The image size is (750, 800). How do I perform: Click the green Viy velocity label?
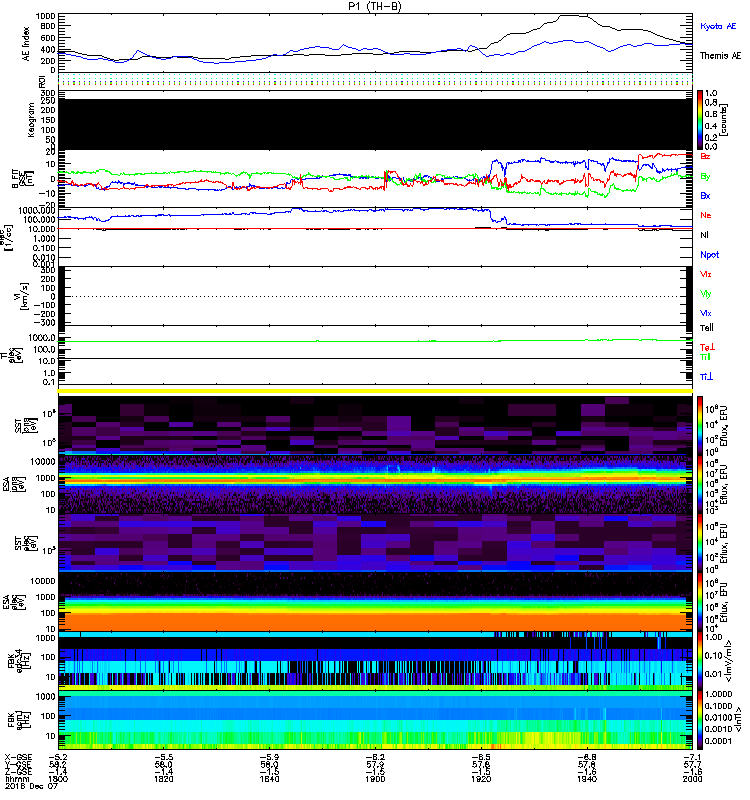click(706, 293)
